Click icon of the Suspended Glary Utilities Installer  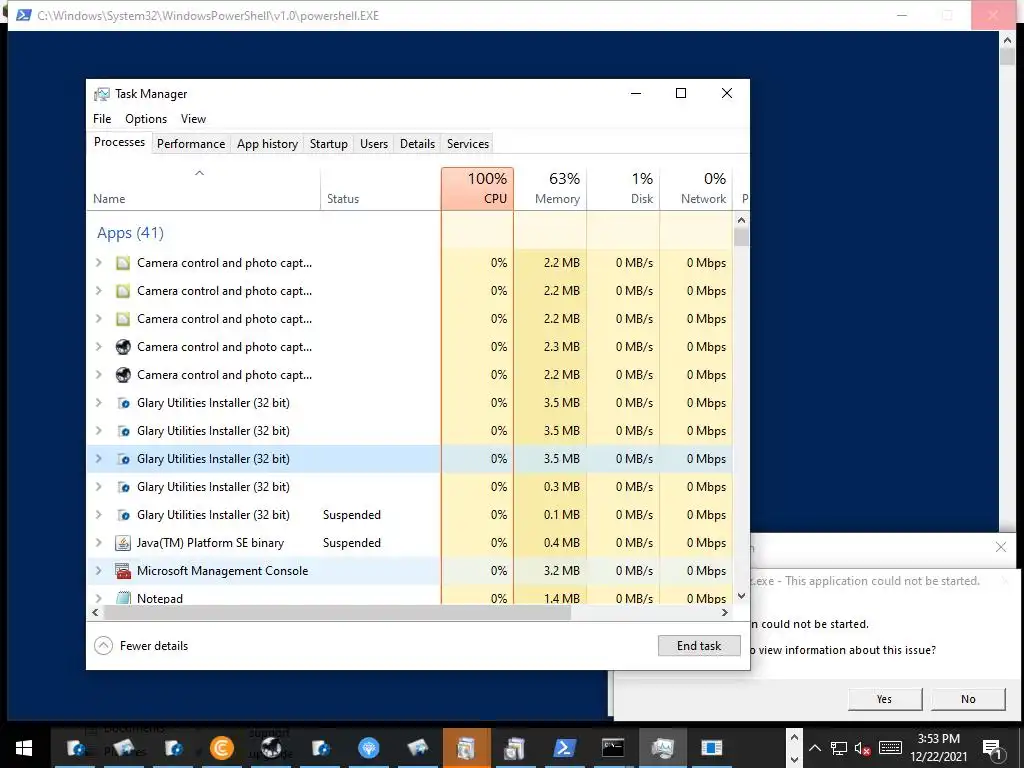(123, 515)
